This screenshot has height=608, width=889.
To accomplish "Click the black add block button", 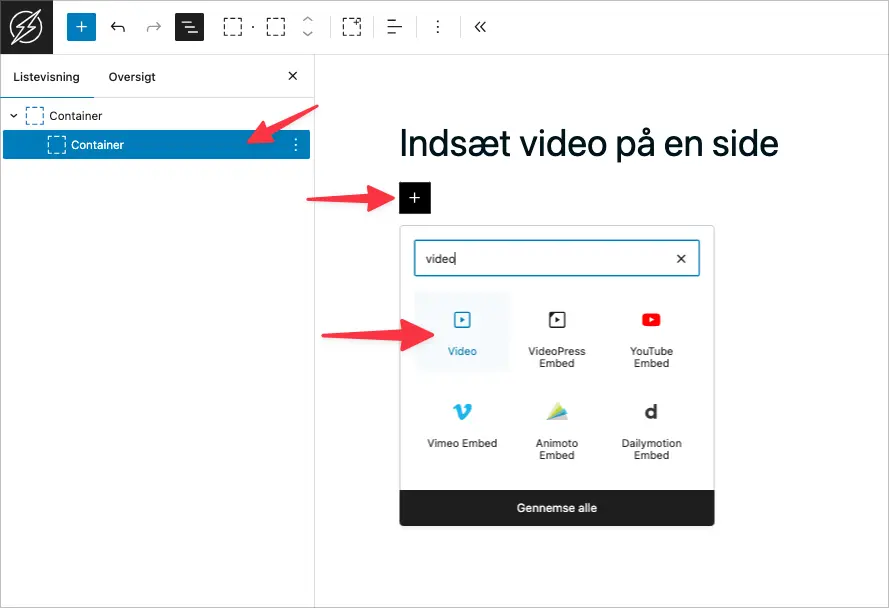I will point(415,198).
